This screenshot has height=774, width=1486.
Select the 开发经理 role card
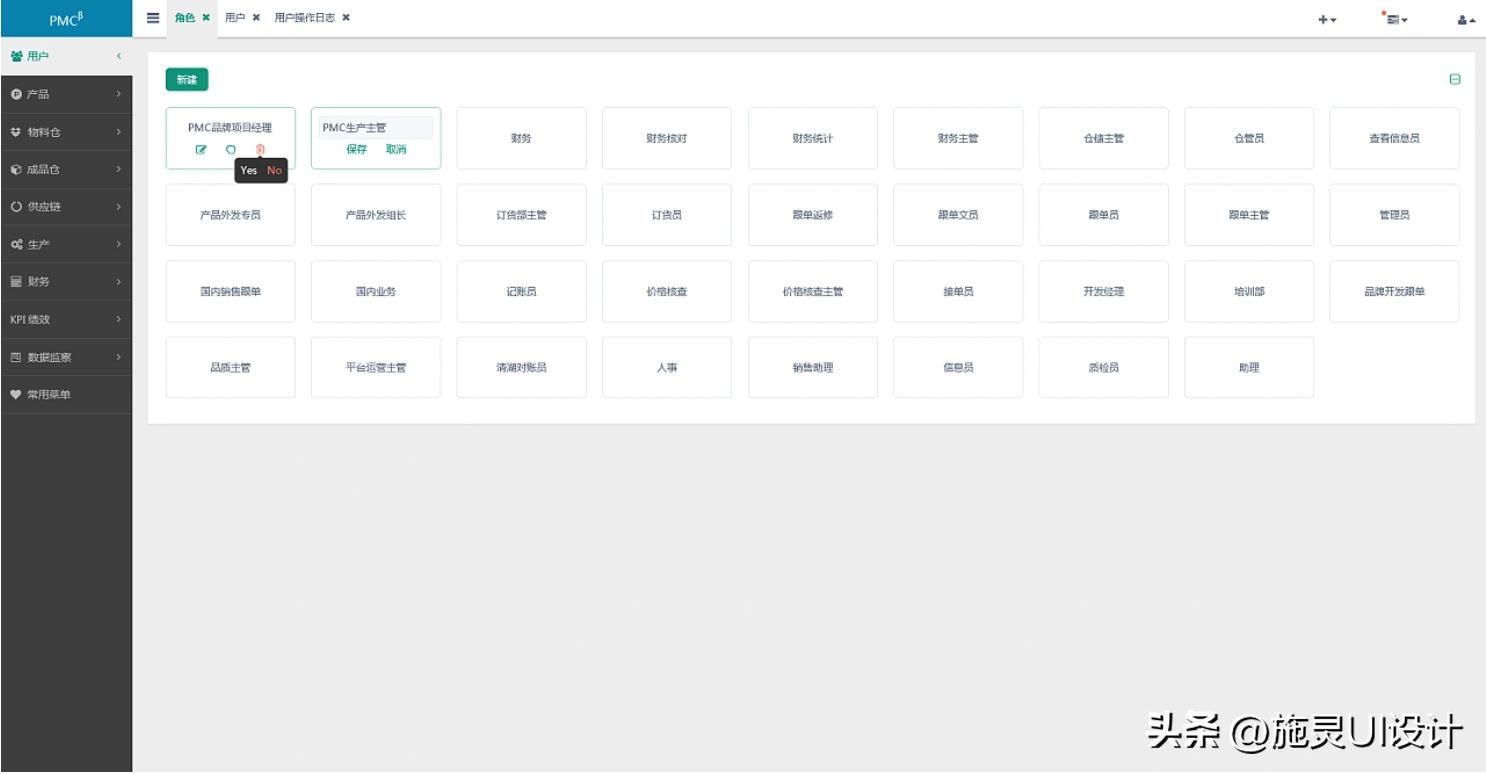click(1104, 291)
